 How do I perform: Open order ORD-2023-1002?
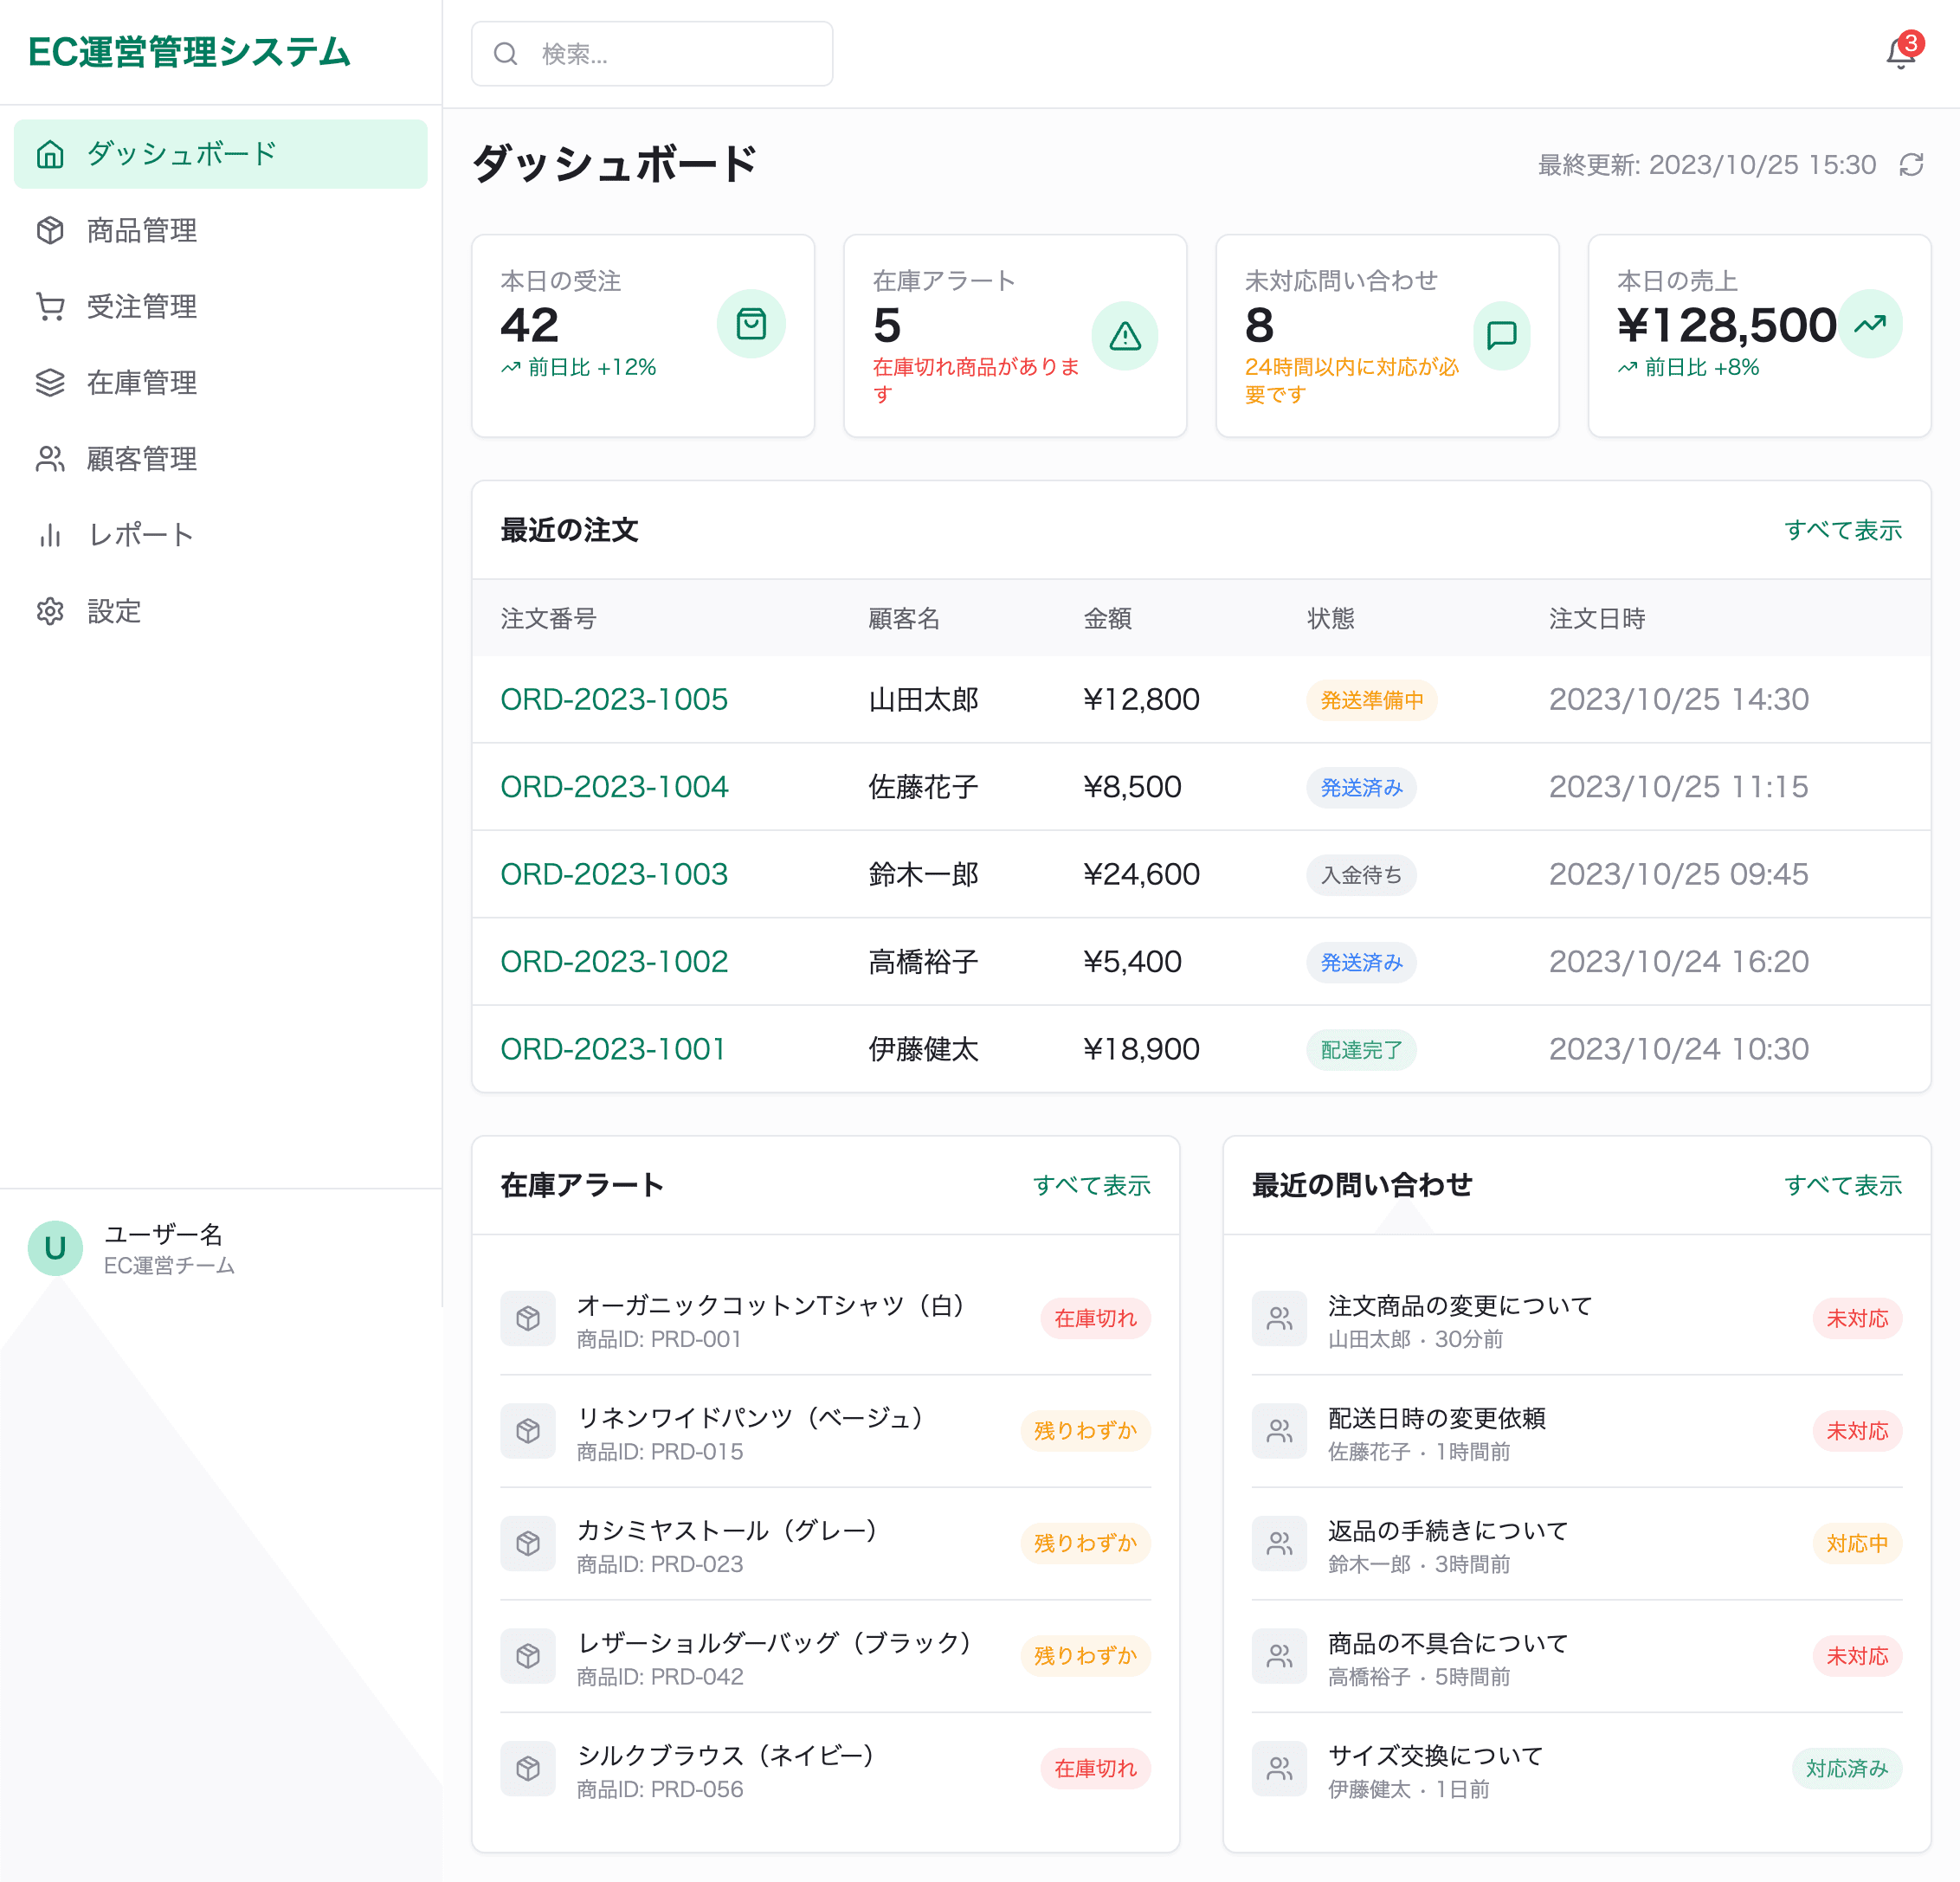point(614,962)
